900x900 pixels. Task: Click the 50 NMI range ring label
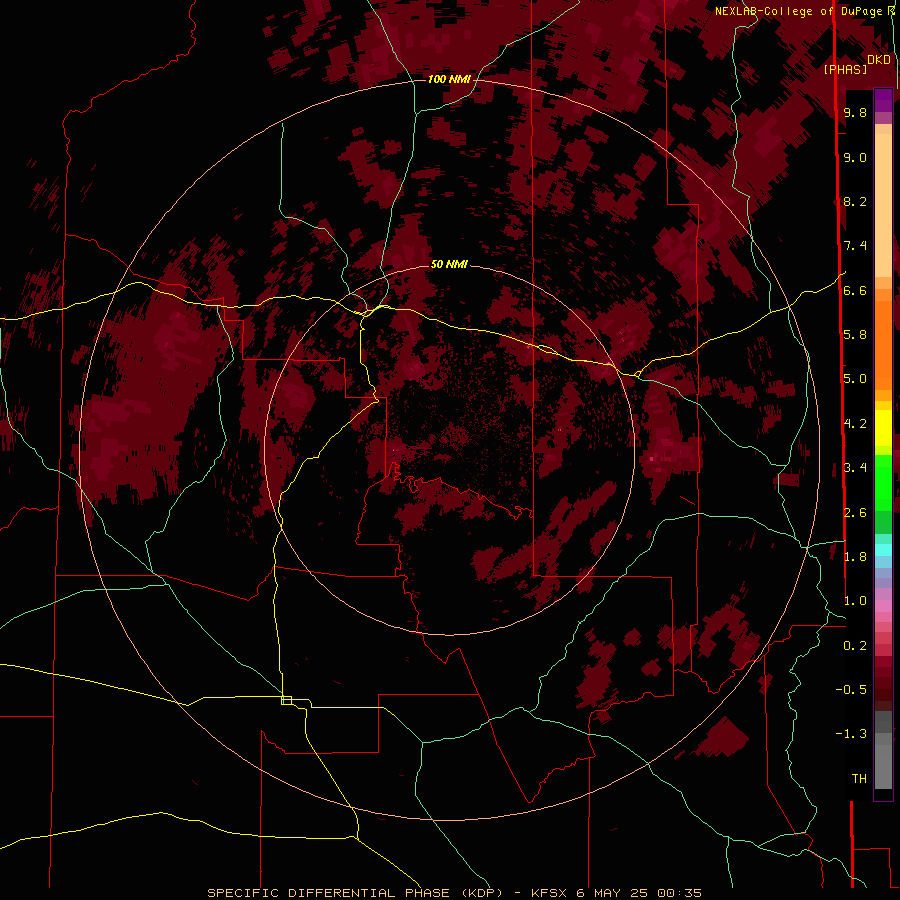[x=449, y=264]
